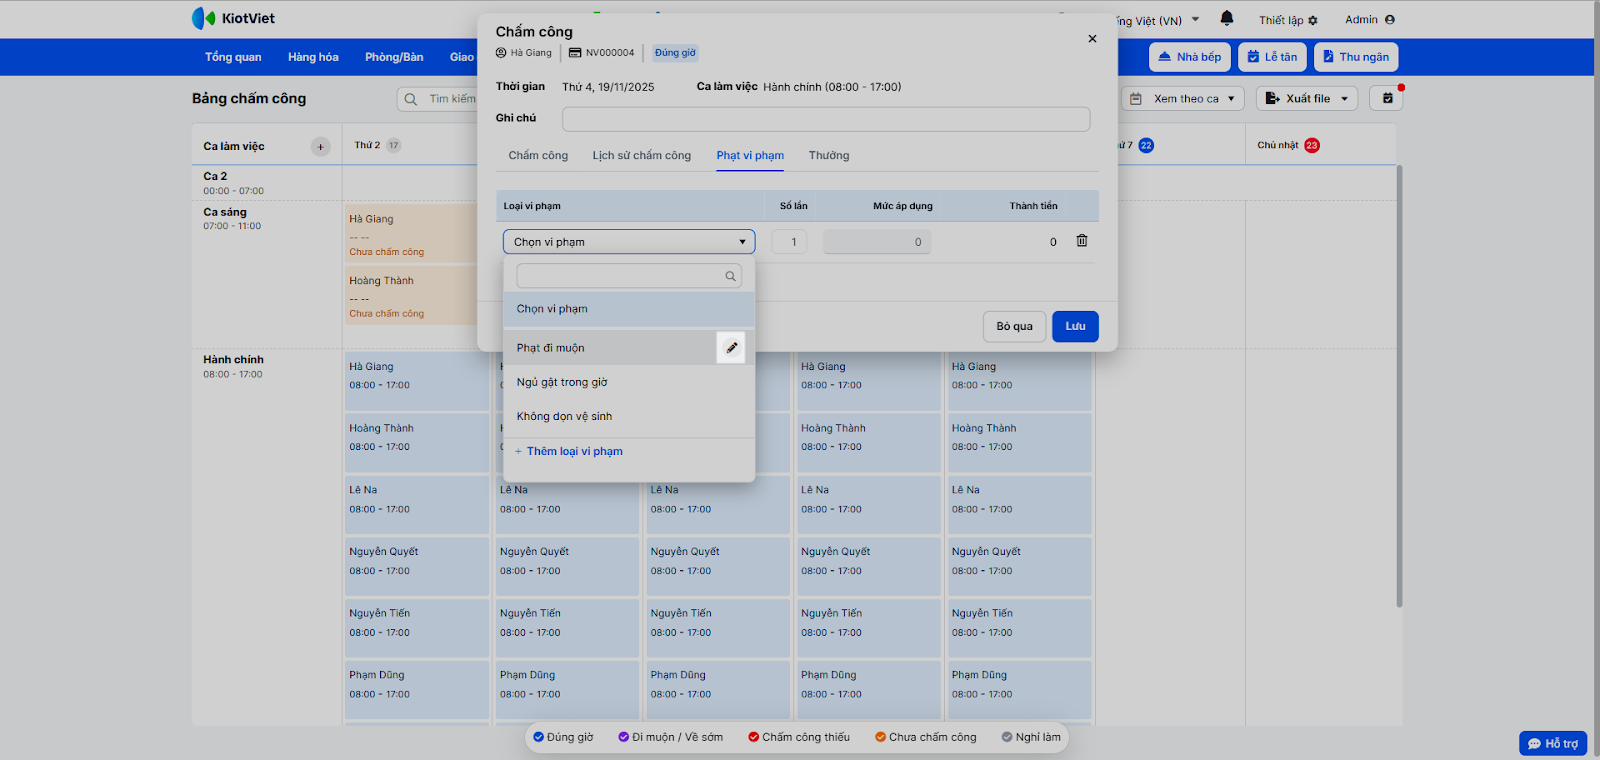
Task: Open the calendar button with red dot
Action: [1387, 98]
